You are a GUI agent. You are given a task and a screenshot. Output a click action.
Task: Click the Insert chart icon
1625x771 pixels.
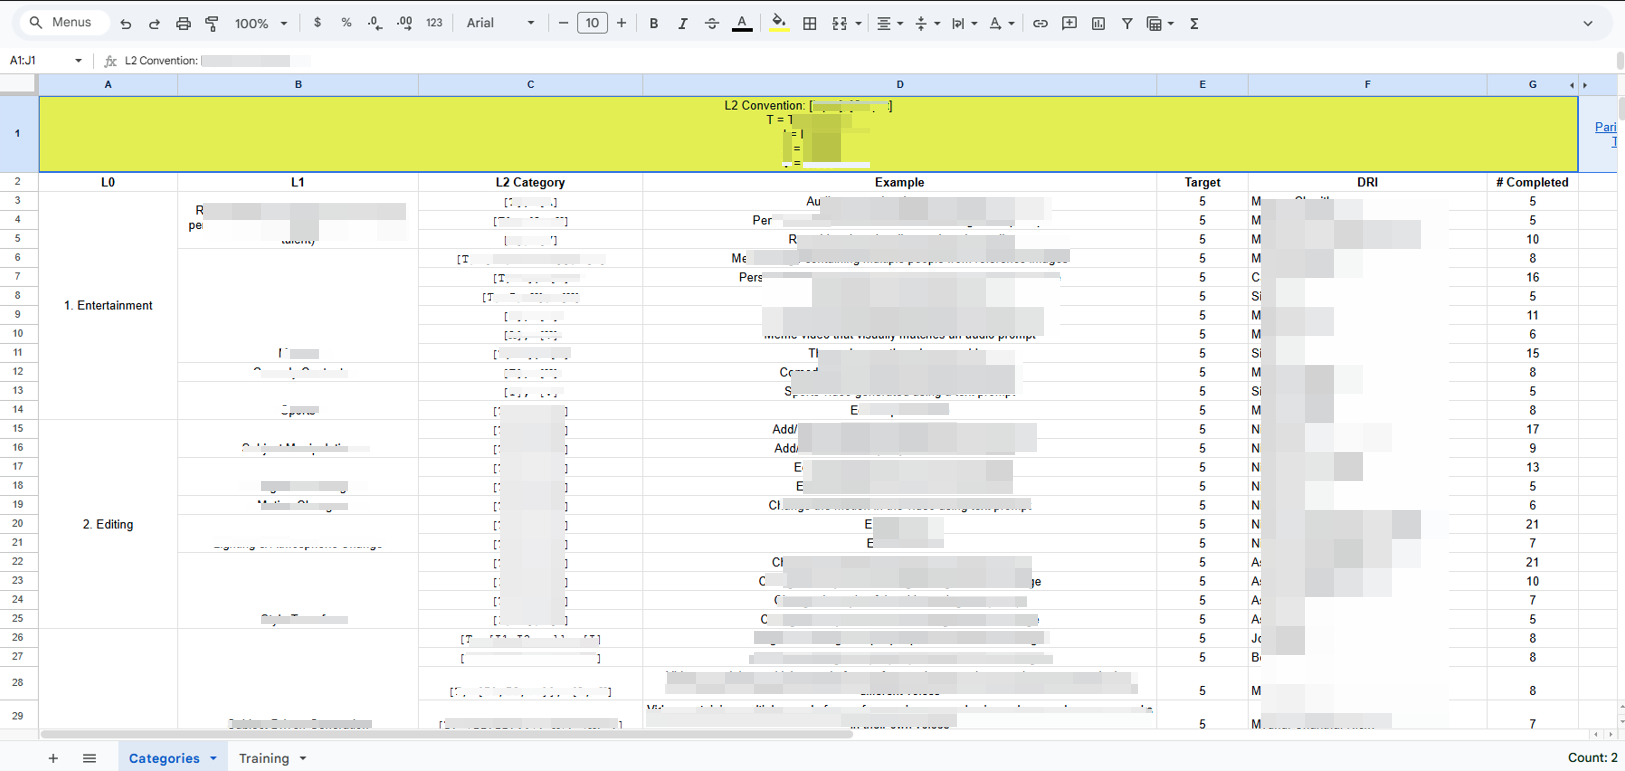click(x=1098, y=23)
